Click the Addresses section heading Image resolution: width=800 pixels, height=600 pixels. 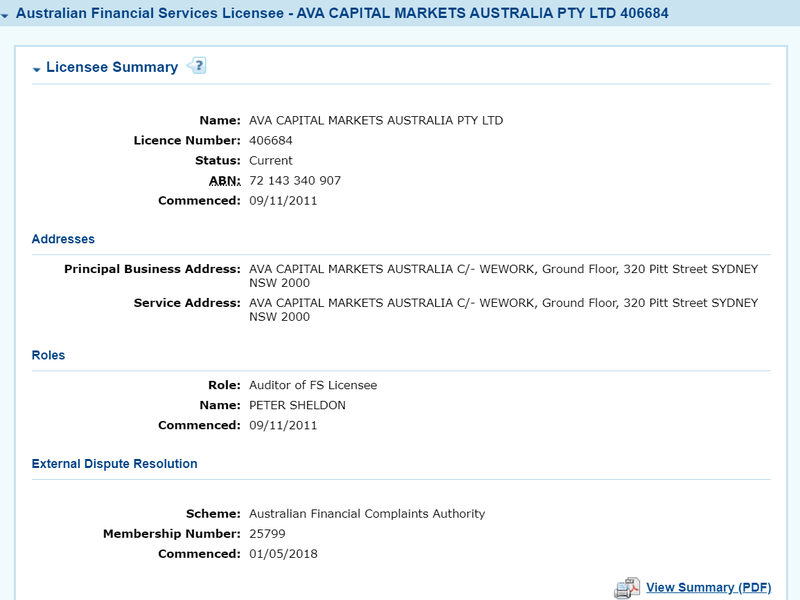(x=63, y=239)
